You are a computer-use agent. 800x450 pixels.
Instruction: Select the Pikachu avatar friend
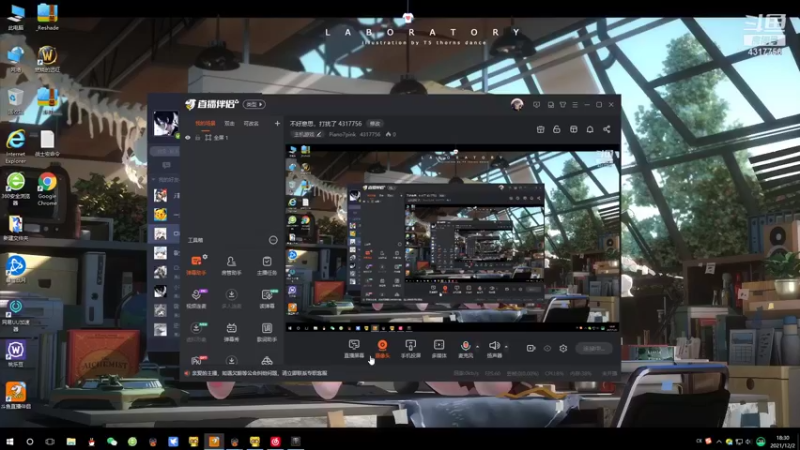160,214
